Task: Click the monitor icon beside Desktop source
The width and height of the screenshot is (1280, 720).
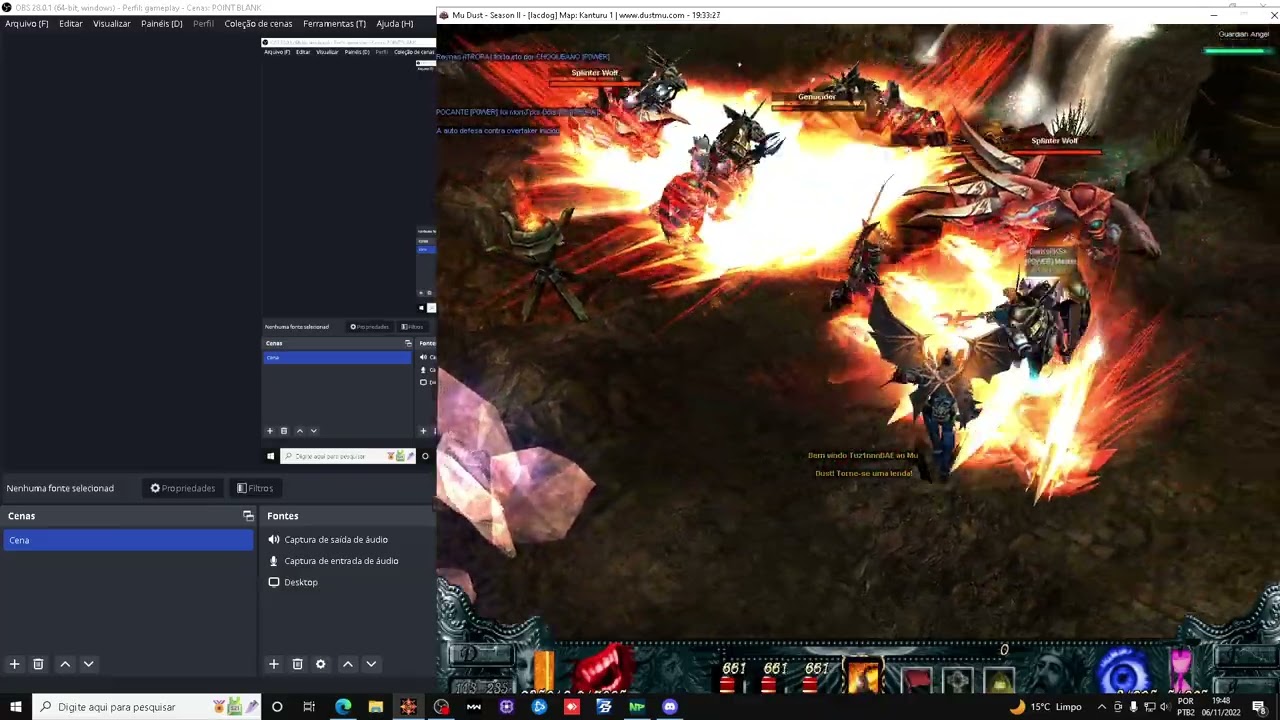Action: coord(274,582)
